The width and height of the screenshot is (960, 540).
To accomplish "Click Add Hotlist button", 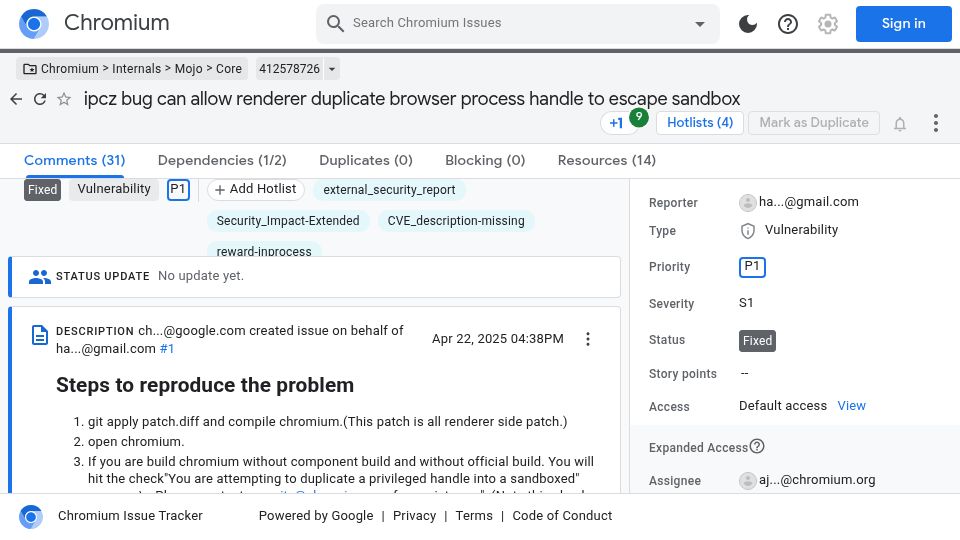I will 256,189.
